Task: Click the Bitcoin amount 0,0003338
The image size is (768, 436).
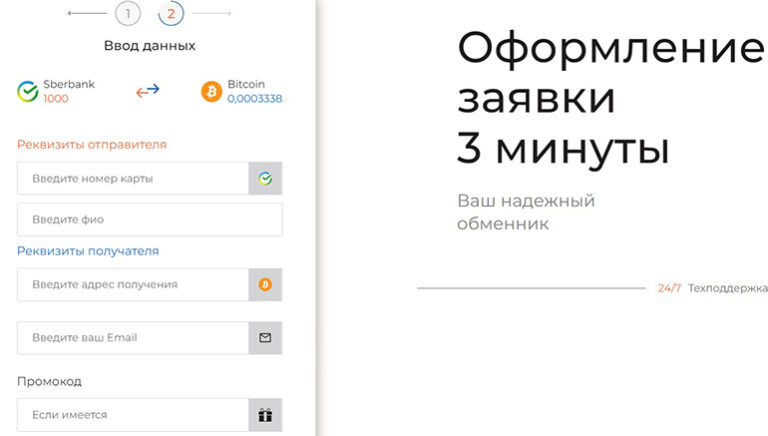Action: click(254, 99)
